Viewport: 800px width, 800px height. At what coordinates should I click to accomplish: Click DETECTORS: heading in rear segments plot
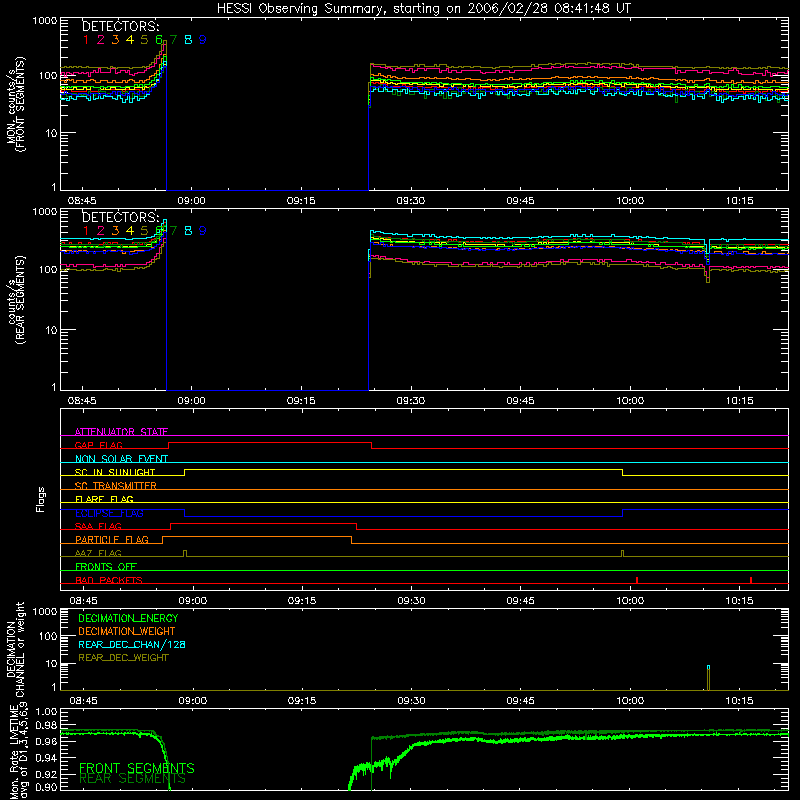121,217
